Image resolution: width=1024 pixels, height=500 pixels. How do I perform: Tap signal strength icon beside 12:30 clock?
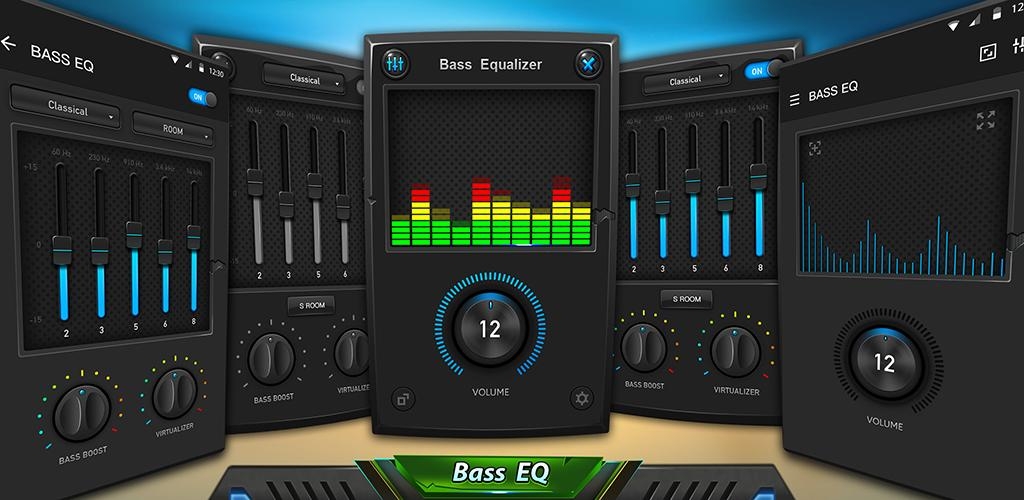point(189,64)
